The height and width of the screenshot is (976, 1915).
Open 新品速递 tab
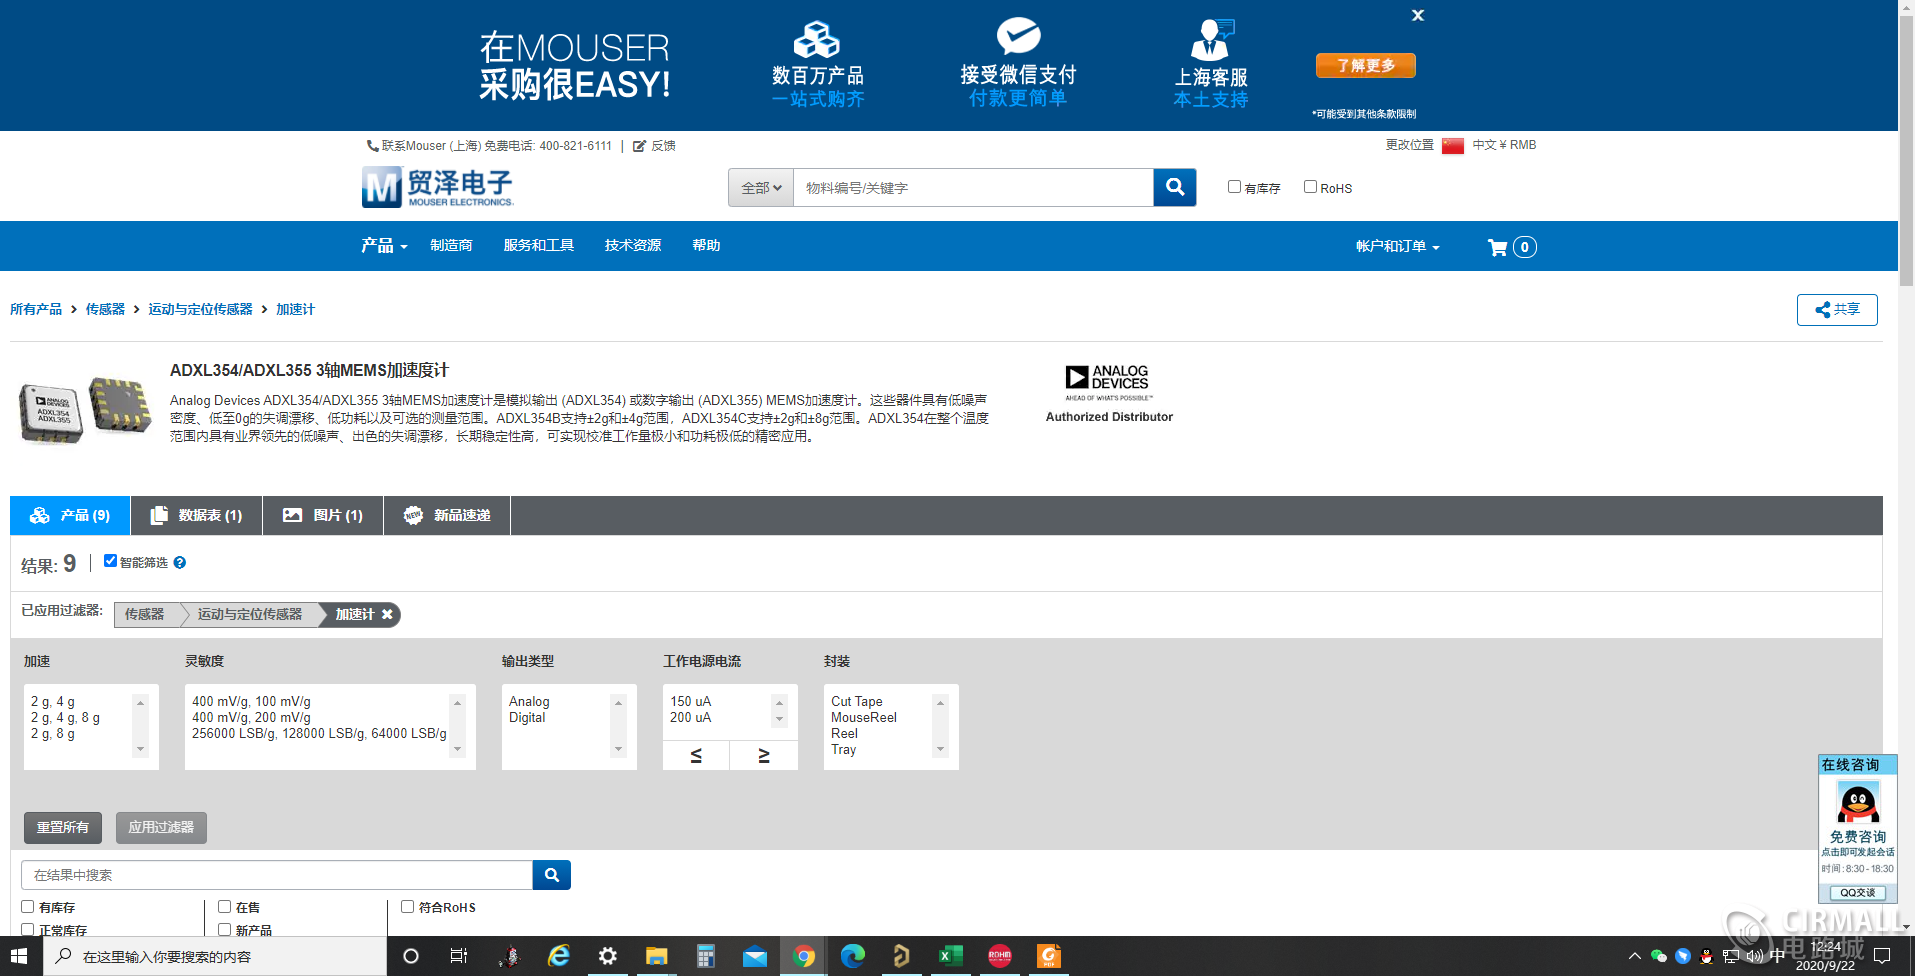(447, 515)
